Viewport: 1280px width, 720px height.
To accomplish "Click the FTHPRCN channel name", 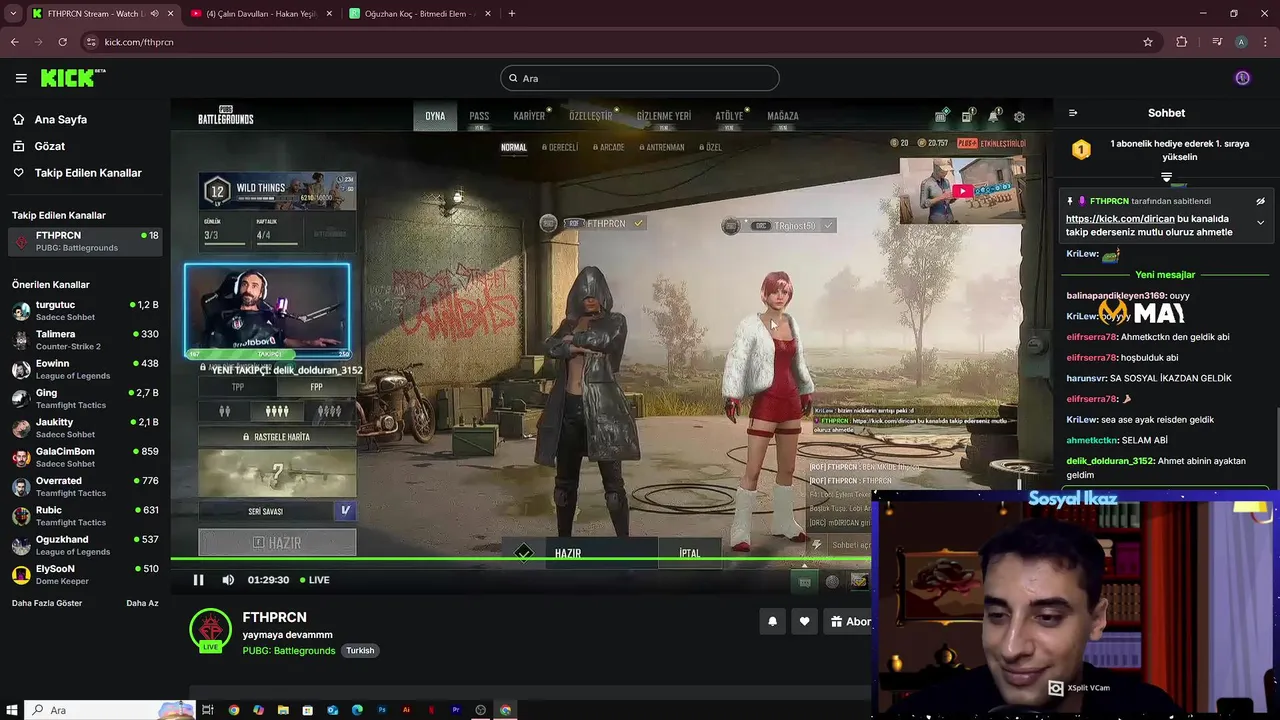I will point(274,617).
